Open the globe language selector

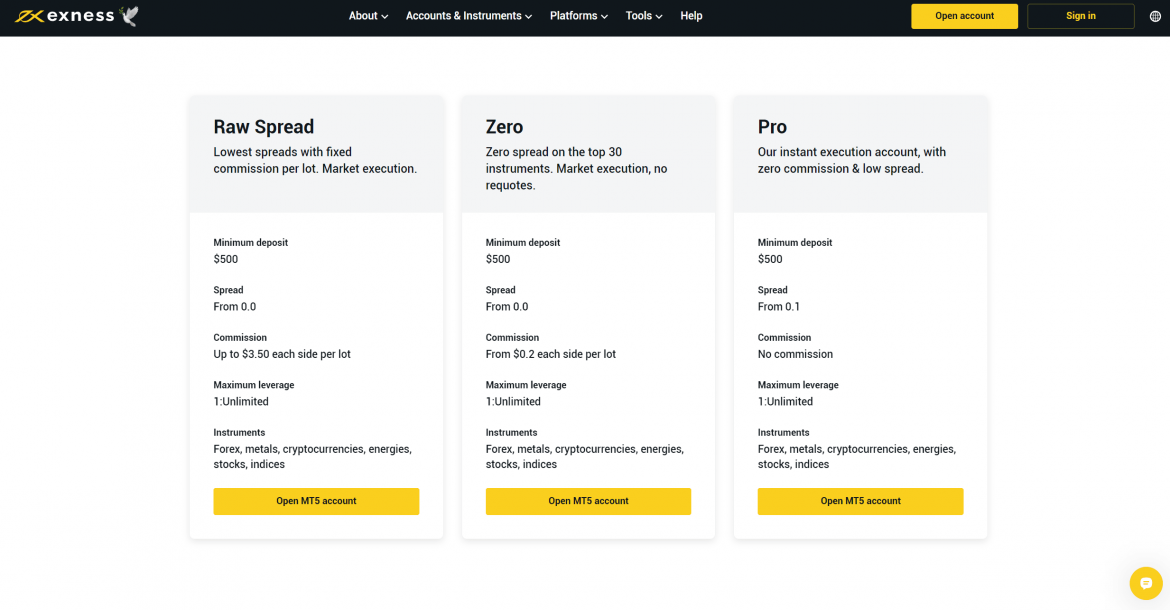point(1155,16)
